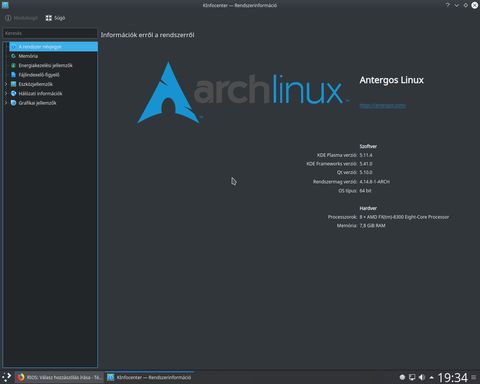Click the 7,8 GiB RAM memory value
Screen dimensions: 480x384
(372, 226)
